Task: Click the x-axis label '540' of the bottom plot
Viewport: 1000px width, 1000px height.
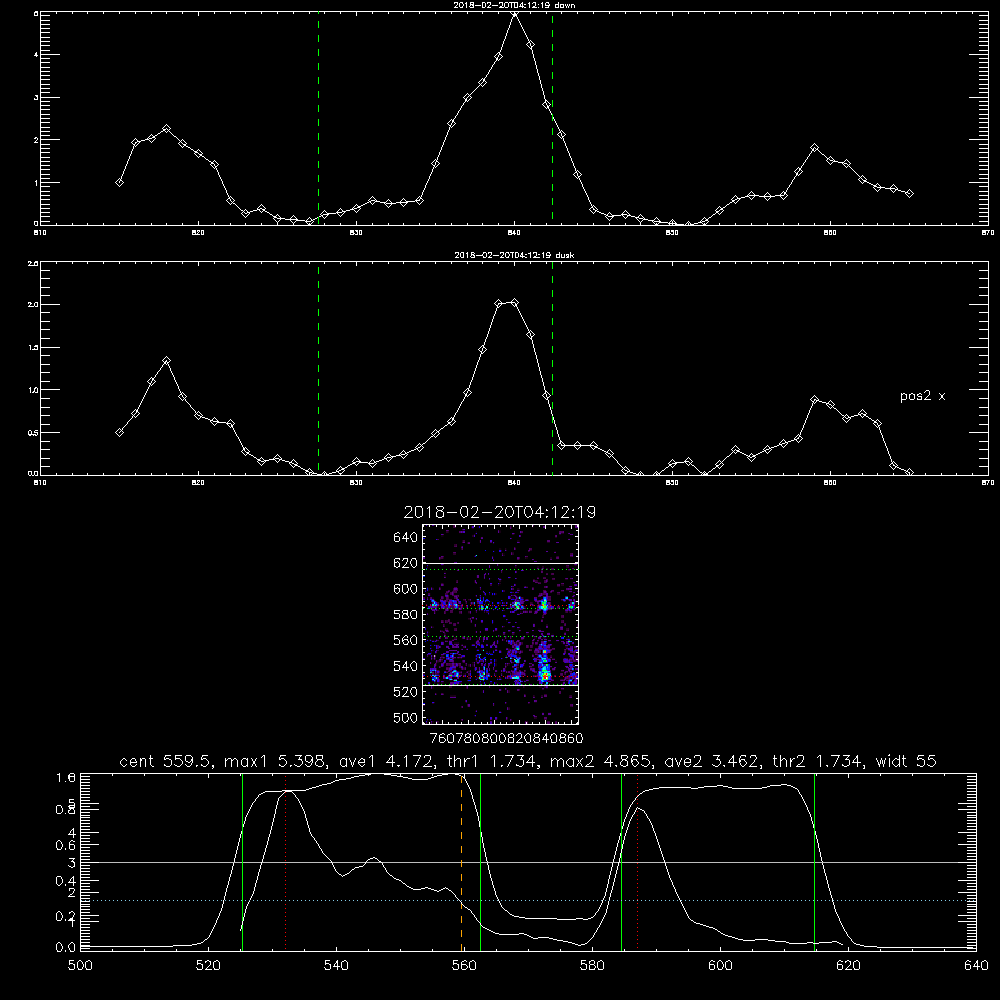Action: [336, 966]
